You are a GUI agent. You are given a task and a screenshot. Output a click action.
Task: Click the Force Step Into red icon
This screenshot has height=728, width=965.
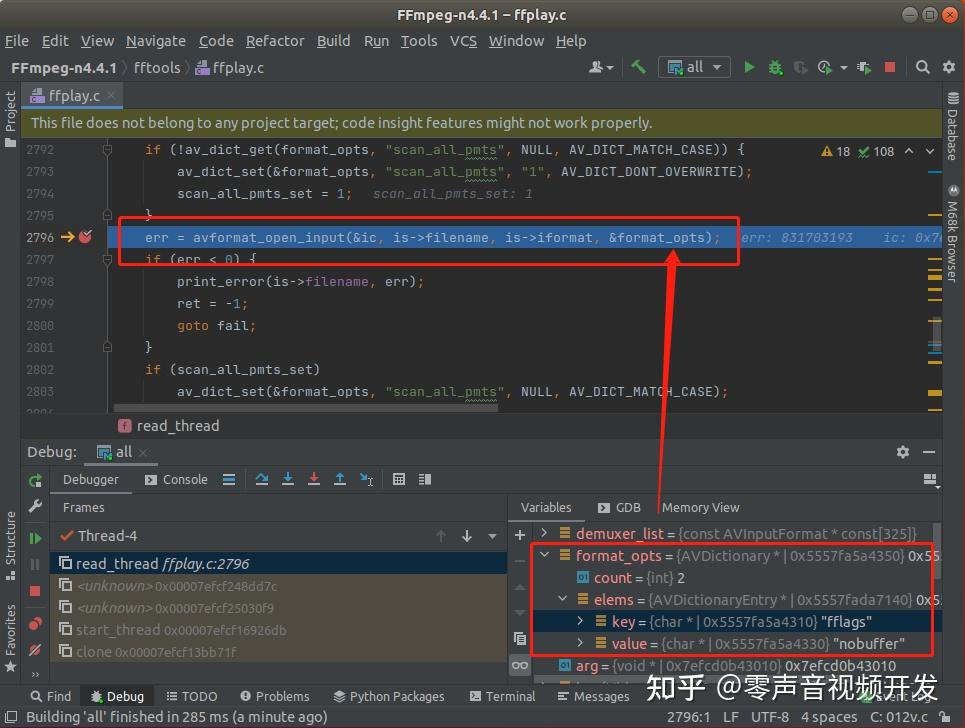(314, 479)
